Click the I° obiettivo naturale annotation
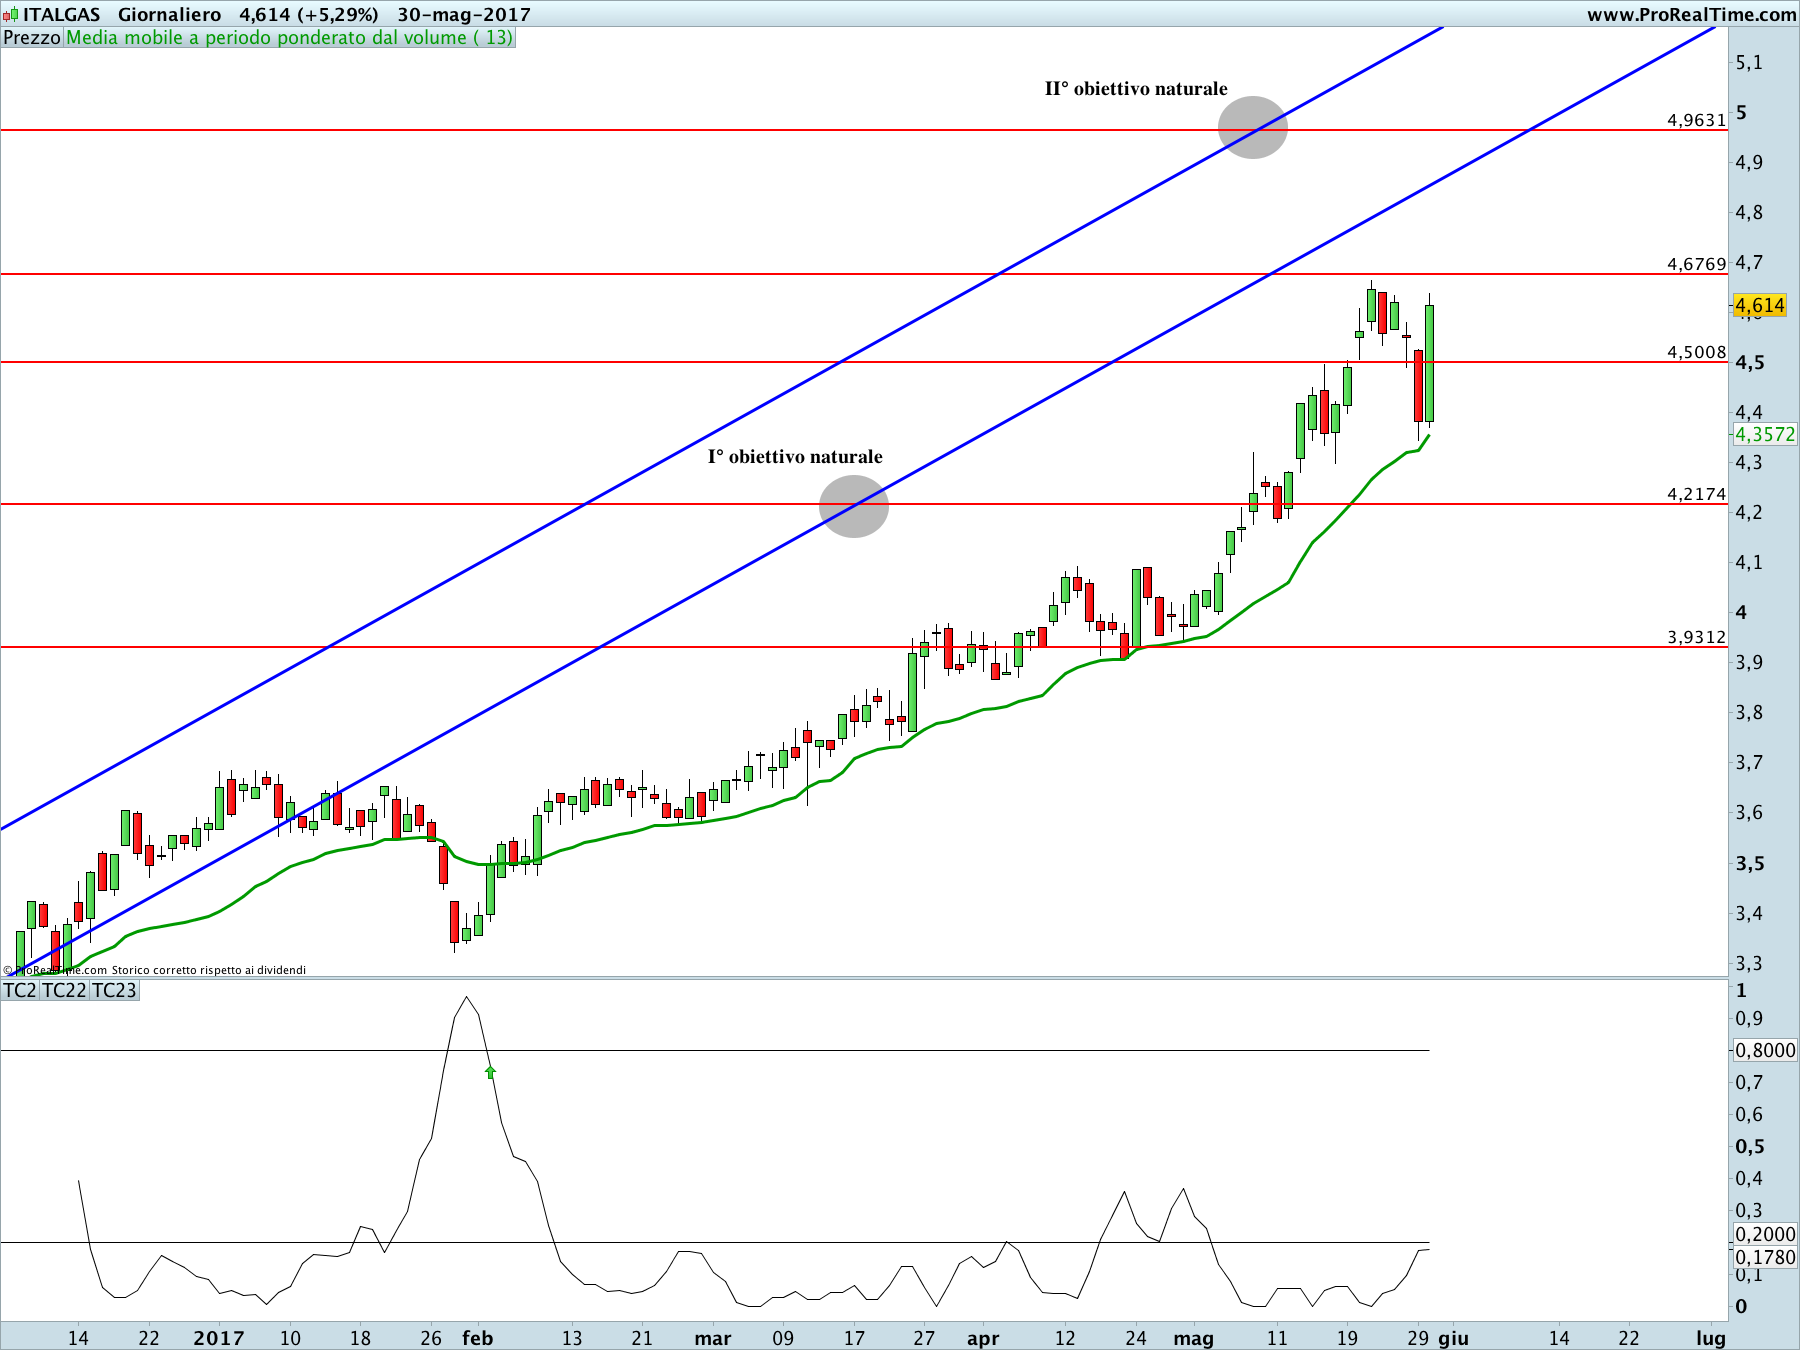The height and width of the screenshot is (1350, 1800). click(795, 457)
